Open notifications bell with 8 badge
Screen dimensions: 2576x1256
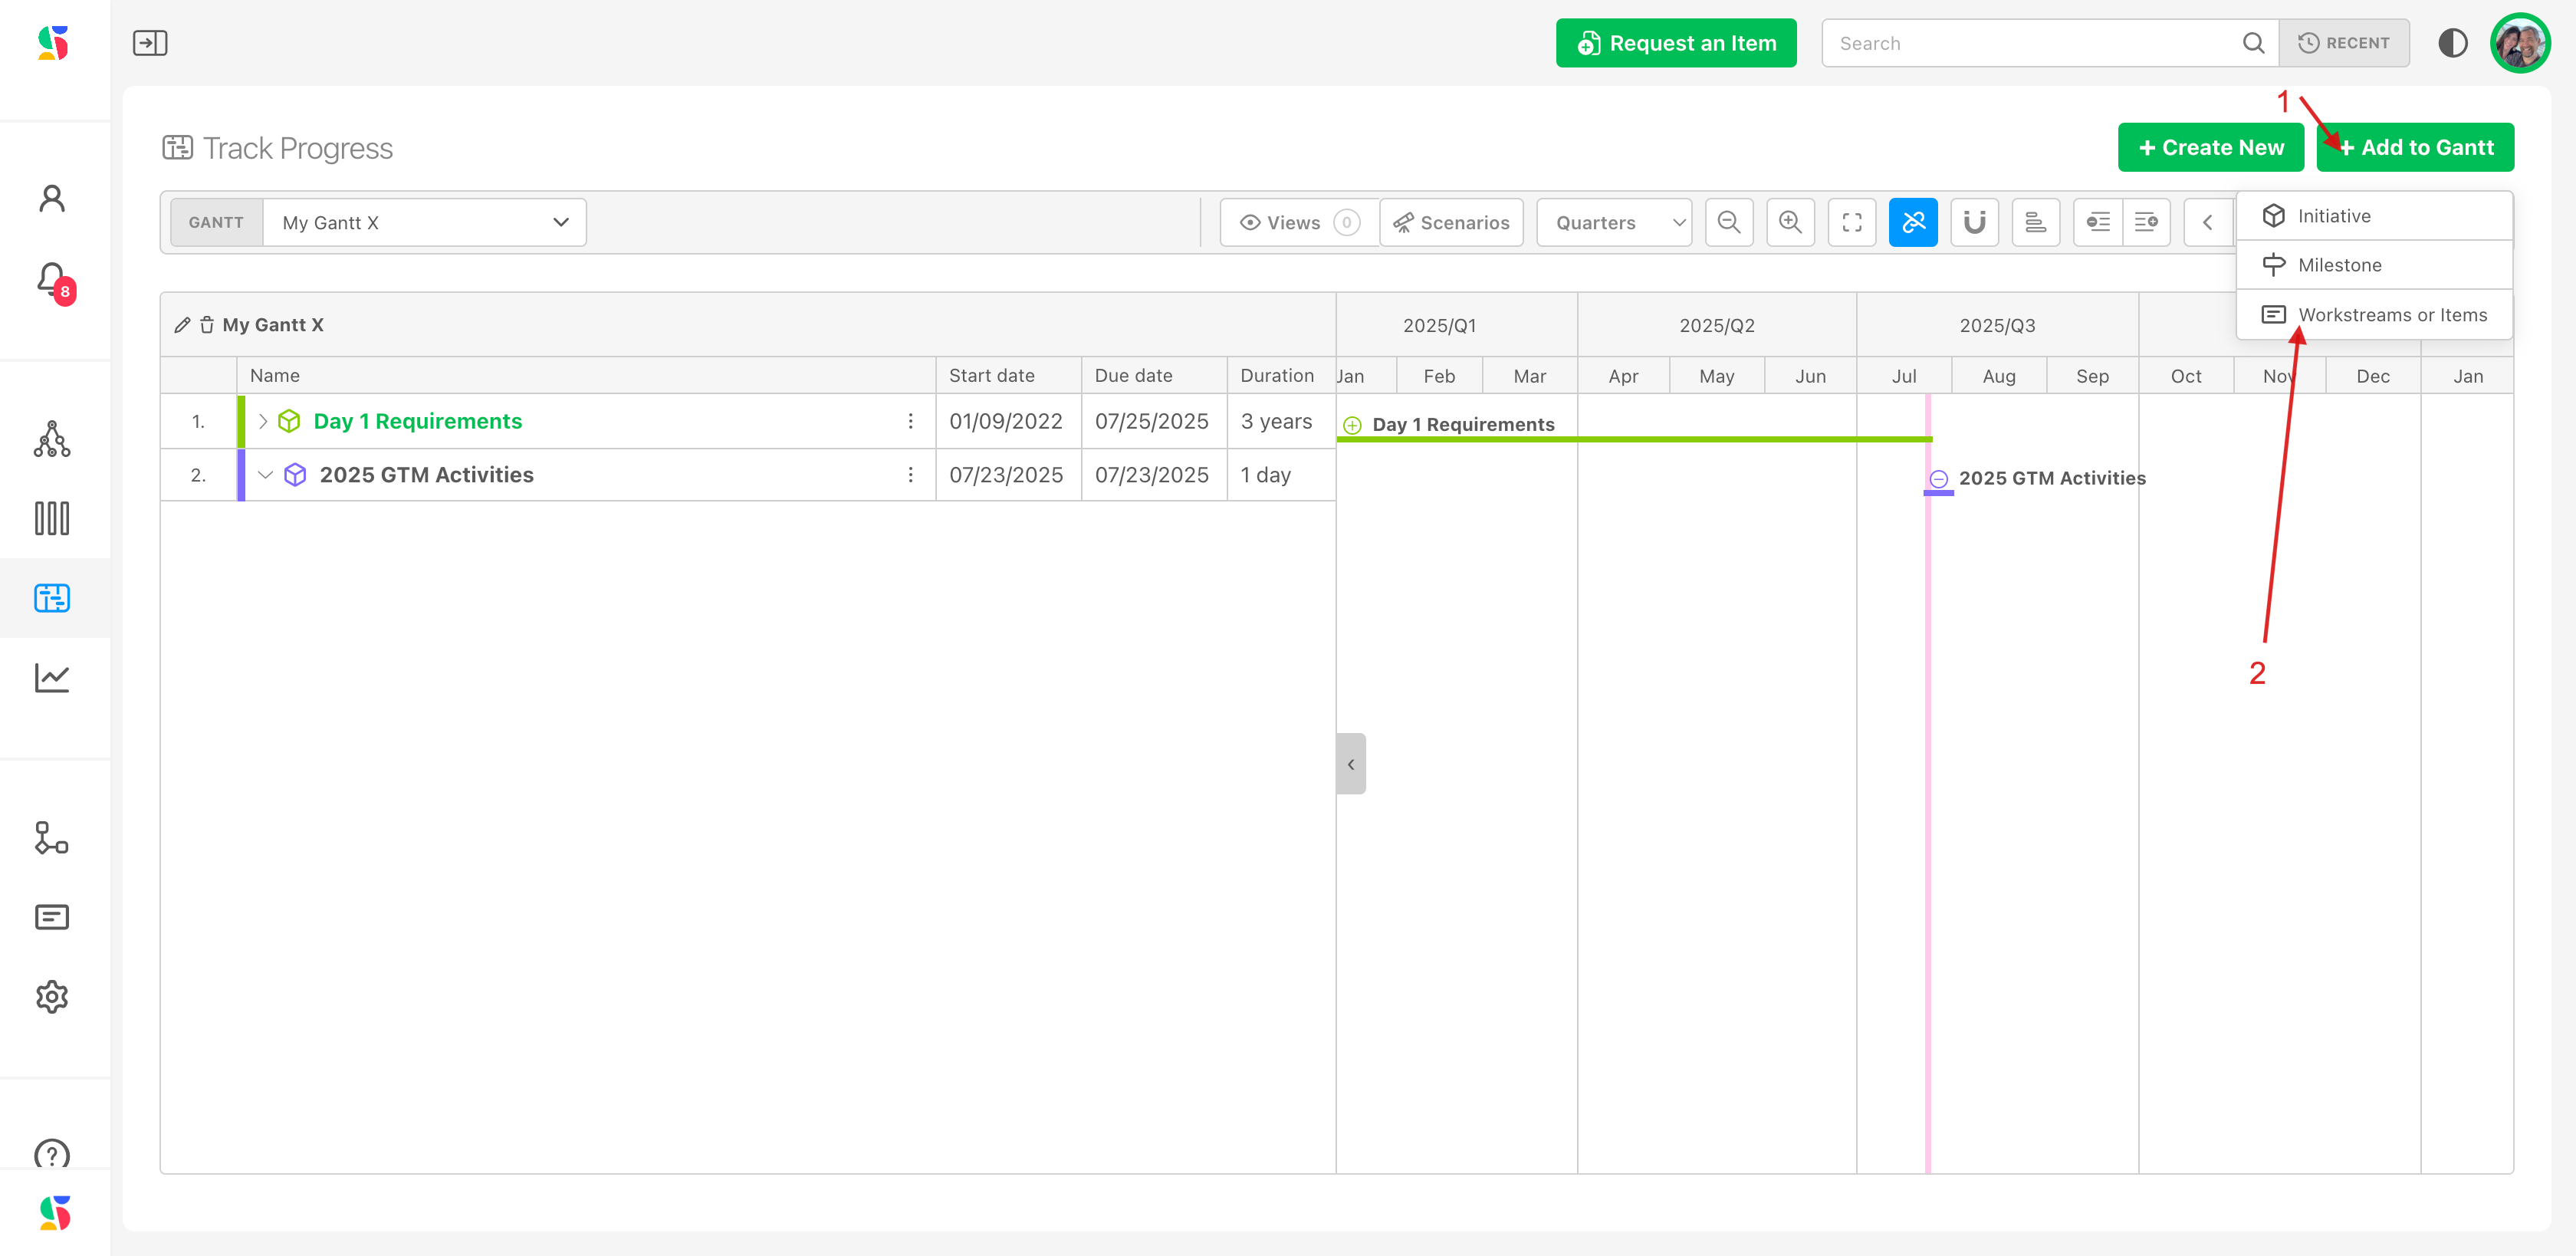52,280
